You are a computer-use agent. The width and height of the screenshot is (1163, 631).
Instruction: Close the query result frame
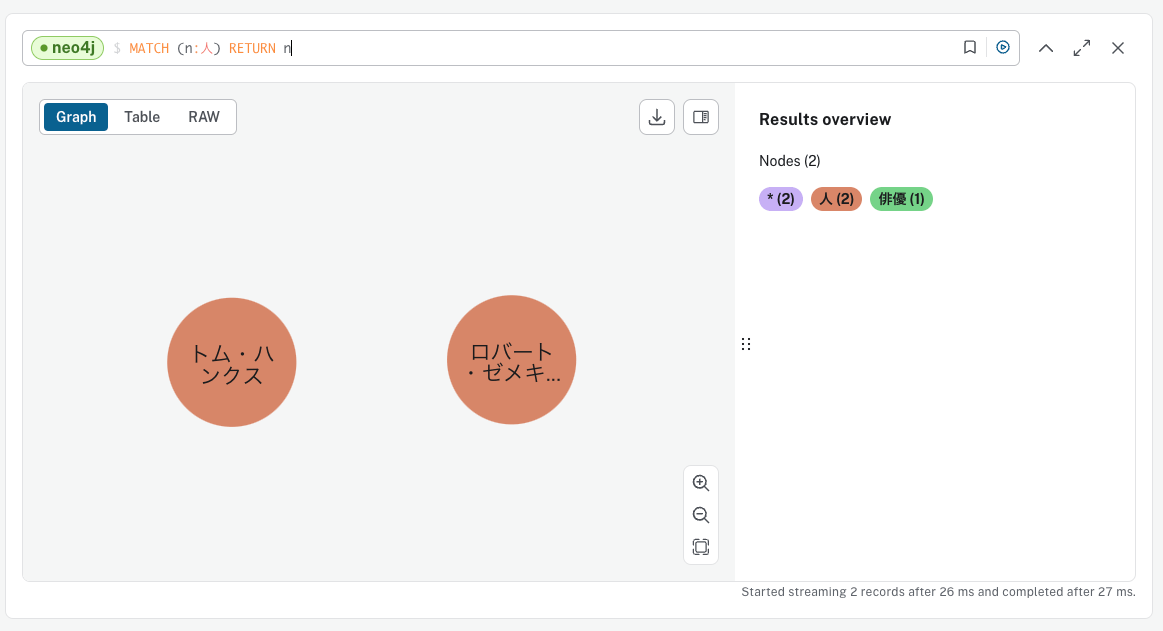click(x=1118, y=48)
